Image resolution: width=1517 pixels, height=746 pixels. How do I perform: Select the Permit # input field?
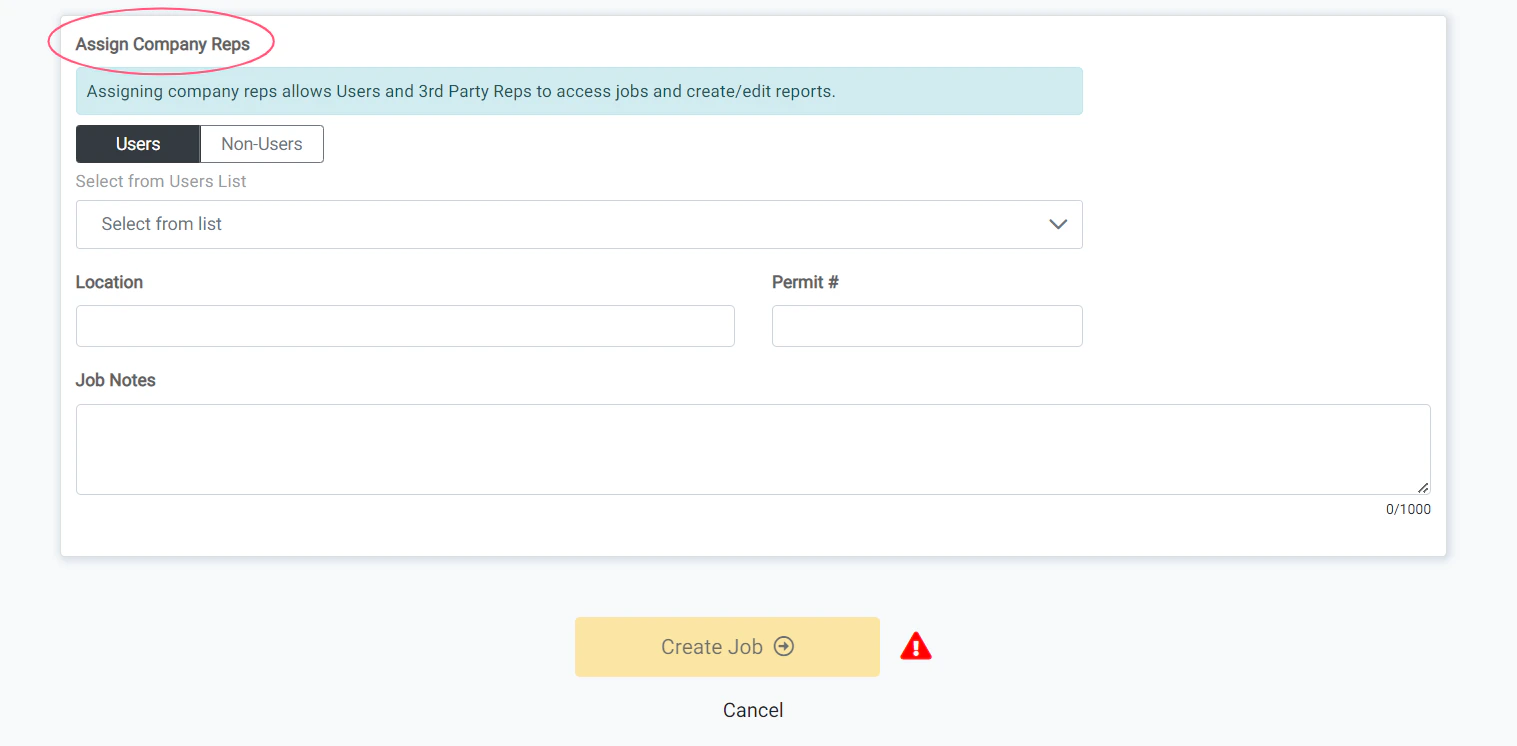tap(926, 325)
